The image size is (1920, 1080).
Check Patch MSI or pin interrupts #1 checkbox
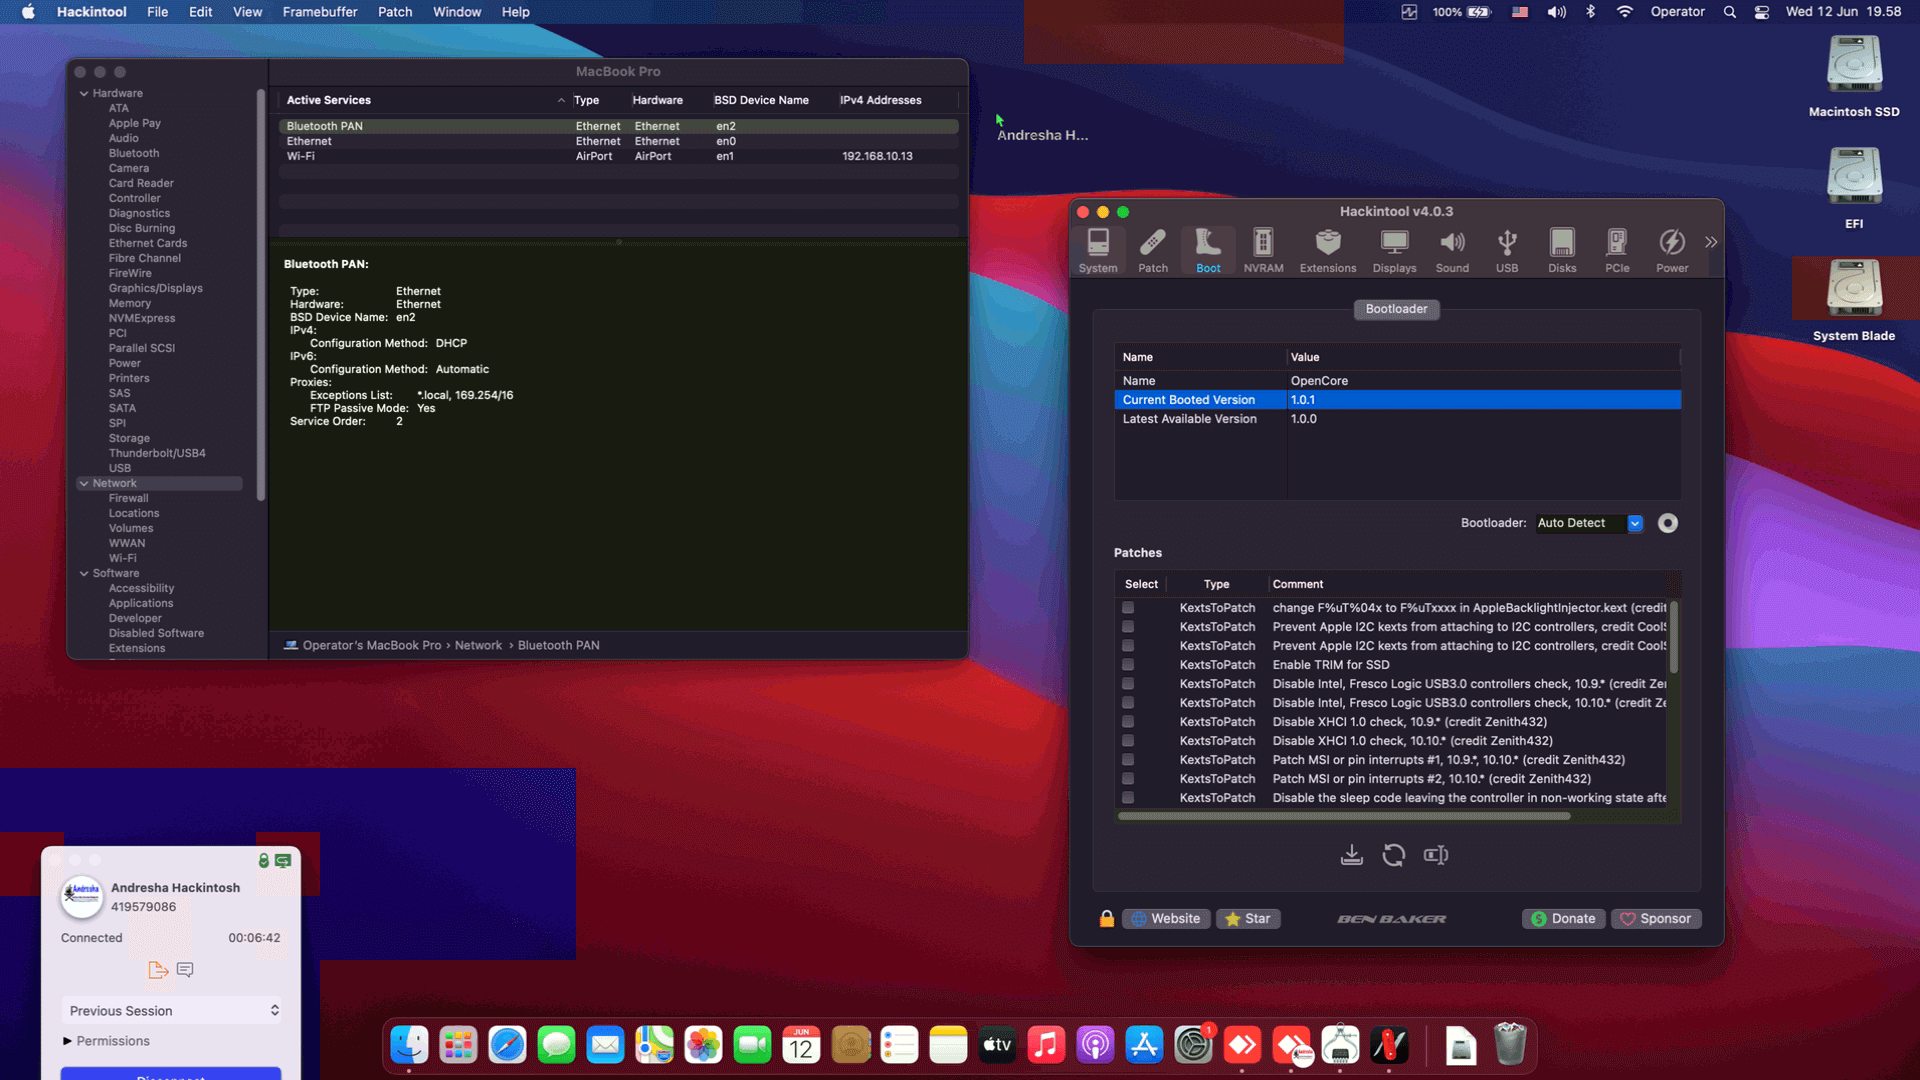(1128, 760)
